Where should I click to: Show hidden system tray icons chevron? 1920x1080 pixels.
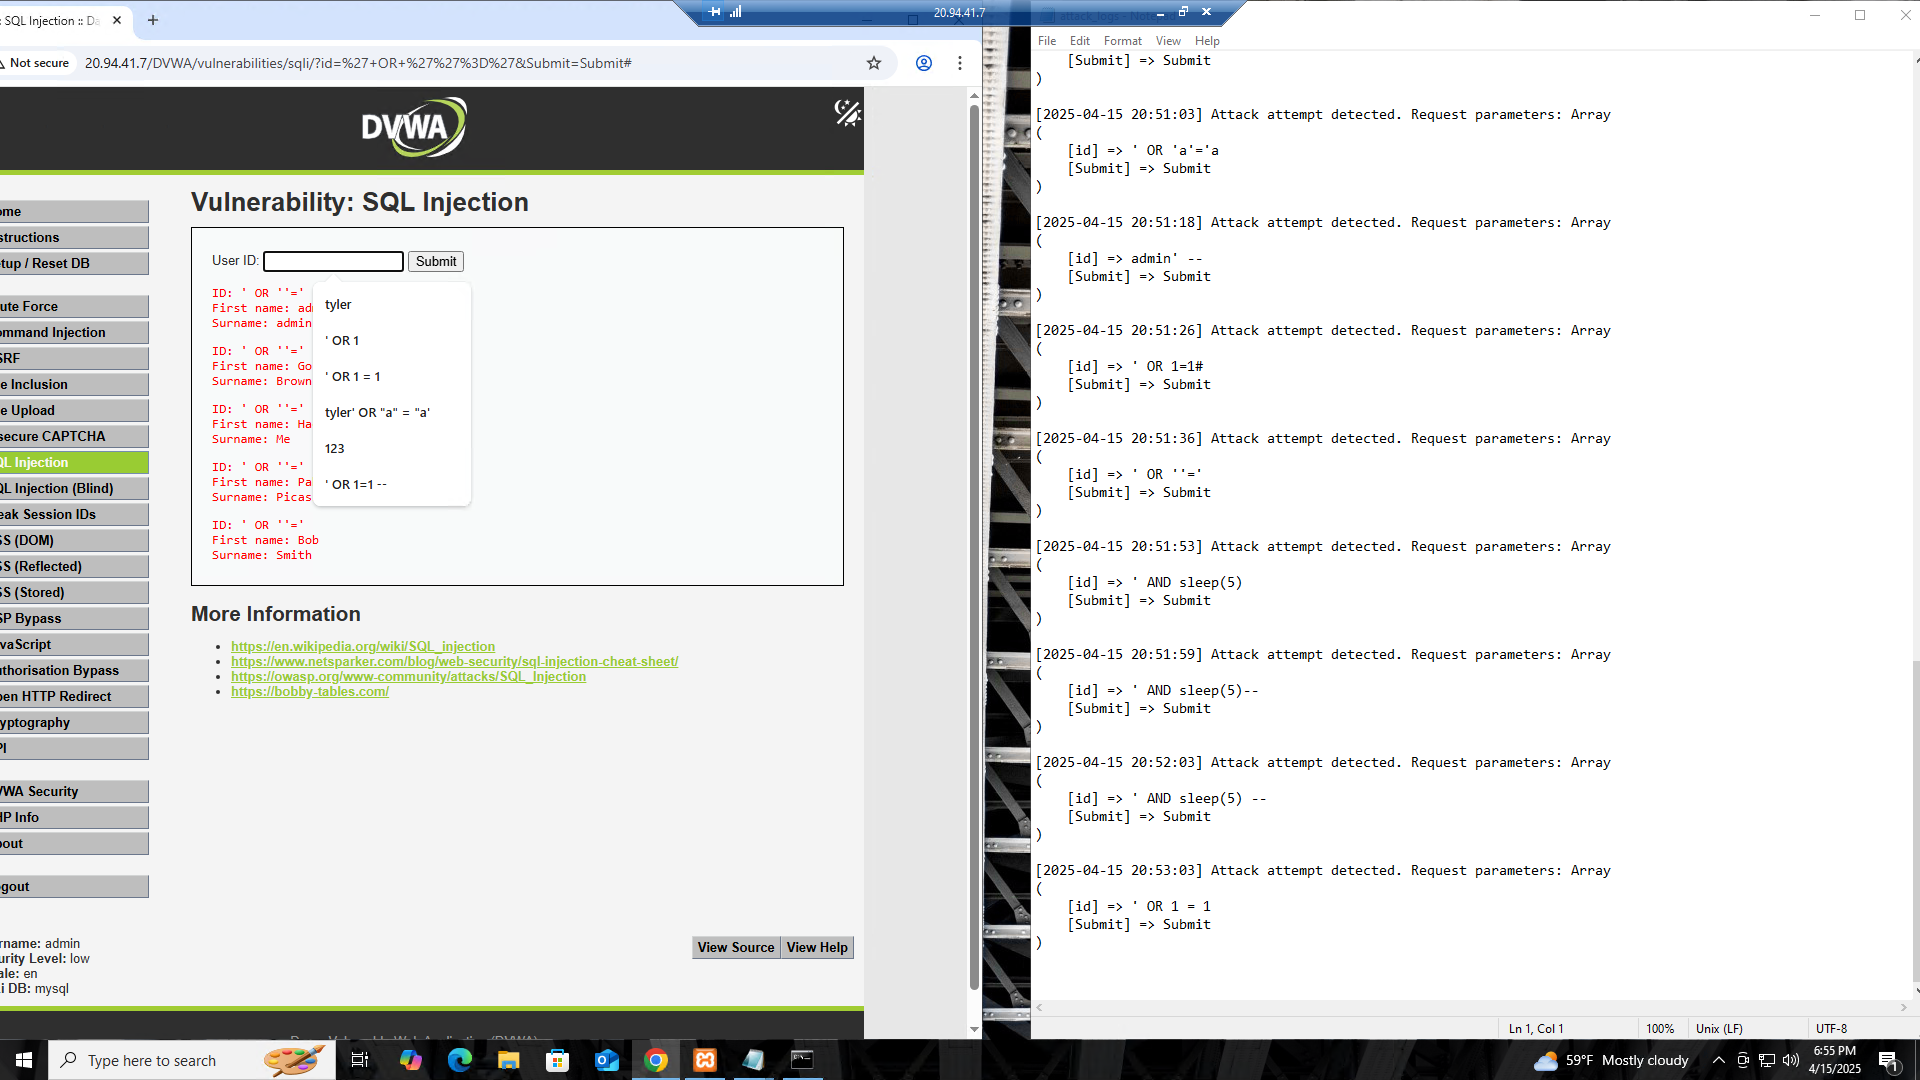(1718, 1060)
